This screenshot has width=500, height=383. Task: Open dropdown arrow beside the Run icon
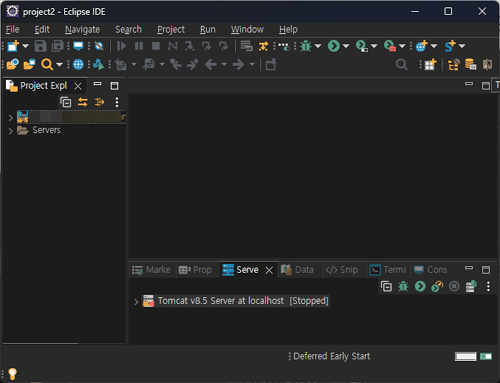(346, 46)
